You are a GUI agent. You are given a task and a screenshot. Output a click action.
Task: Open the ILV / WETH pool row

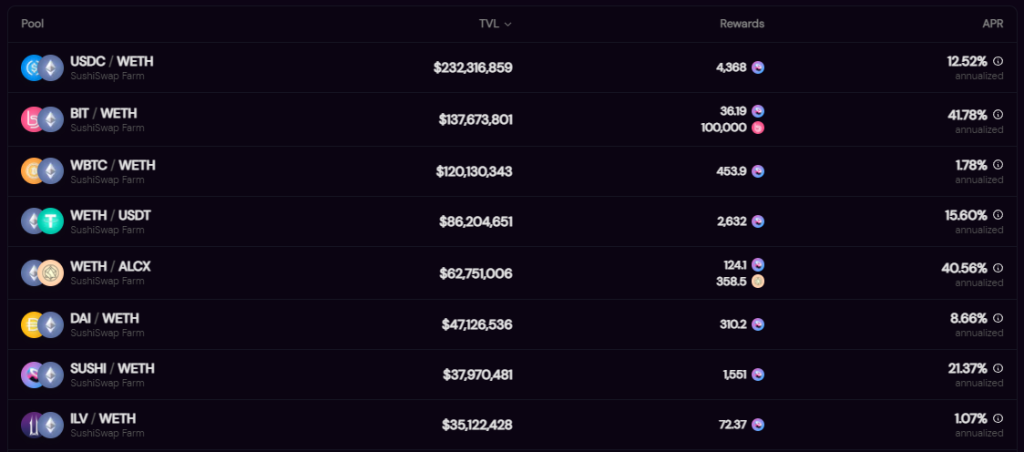click(x=512, y=425)
